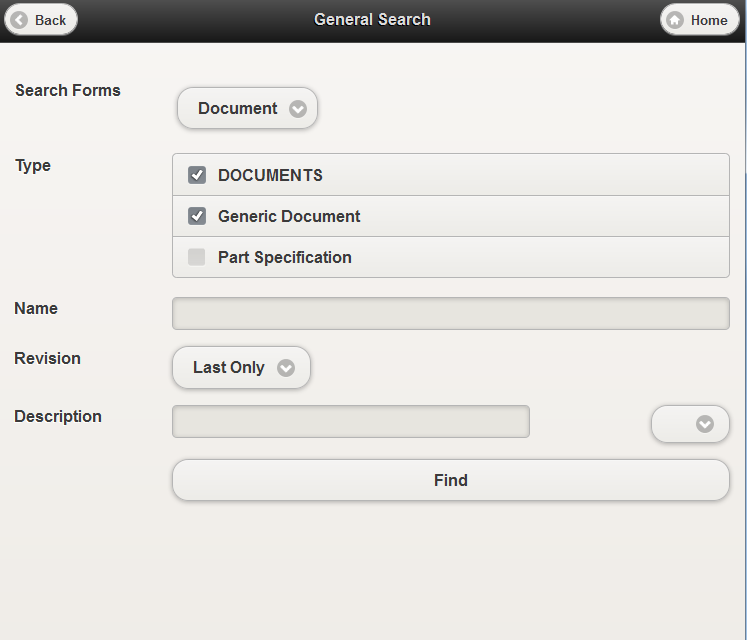Focus the Name input field
The image size is (747, 640).
(x=450, y=313)
